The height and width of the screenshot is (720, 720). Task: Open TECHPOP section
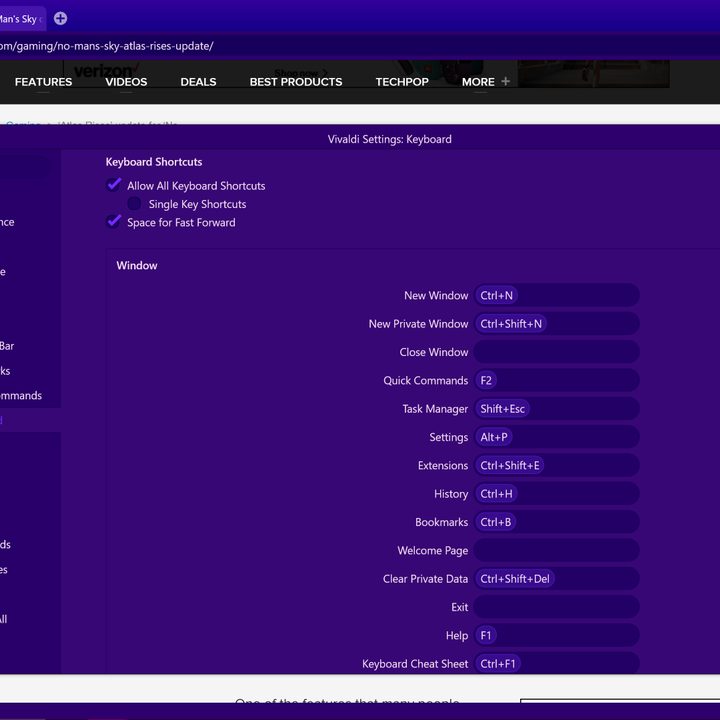pos(402,82)
